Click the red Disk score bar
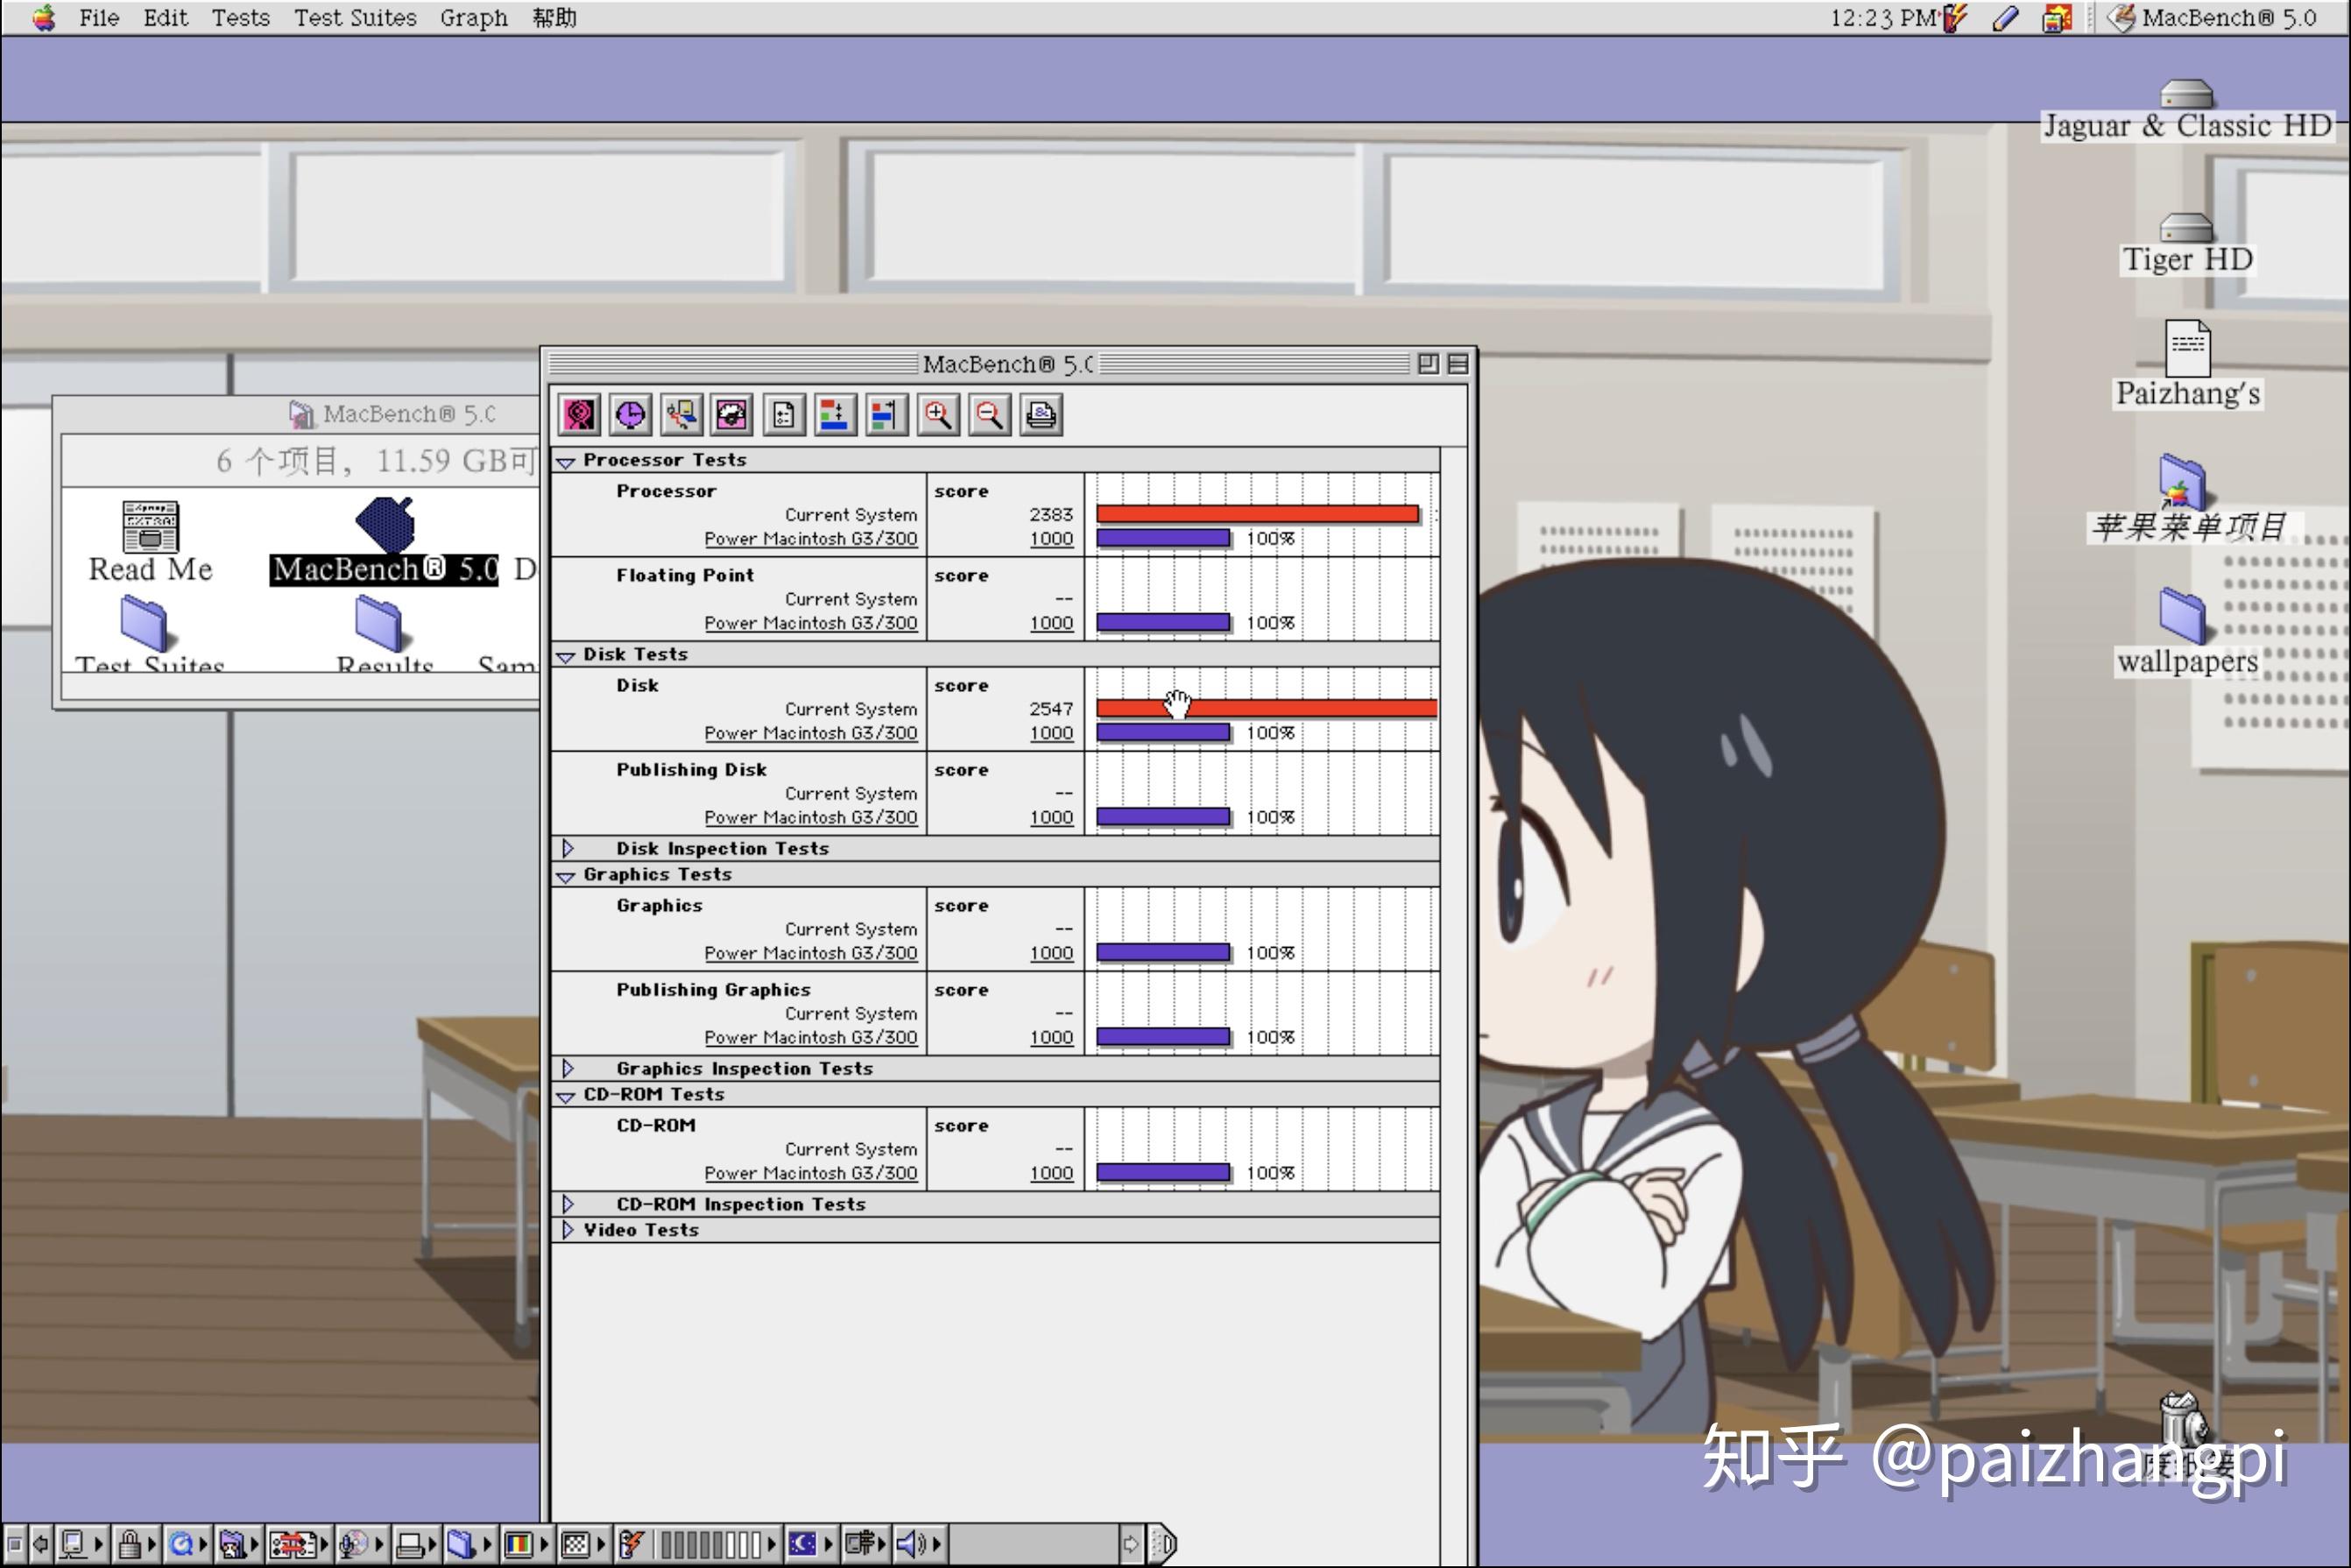The width and height of the screenshot is (2351, 1568). [x=1300, y=708]
